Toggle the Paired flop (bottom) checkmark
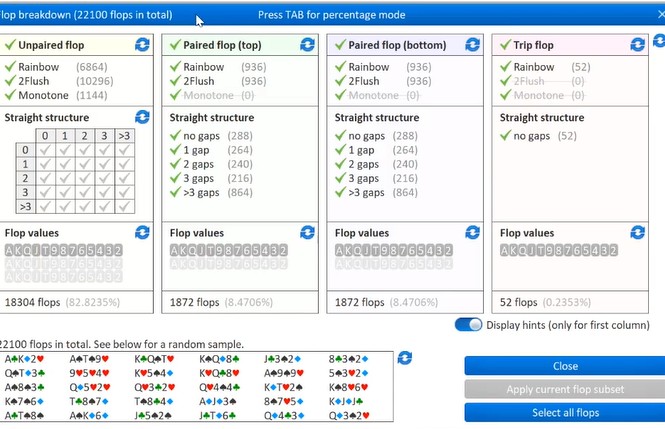665x429 pixels. [x=340, y=45]
